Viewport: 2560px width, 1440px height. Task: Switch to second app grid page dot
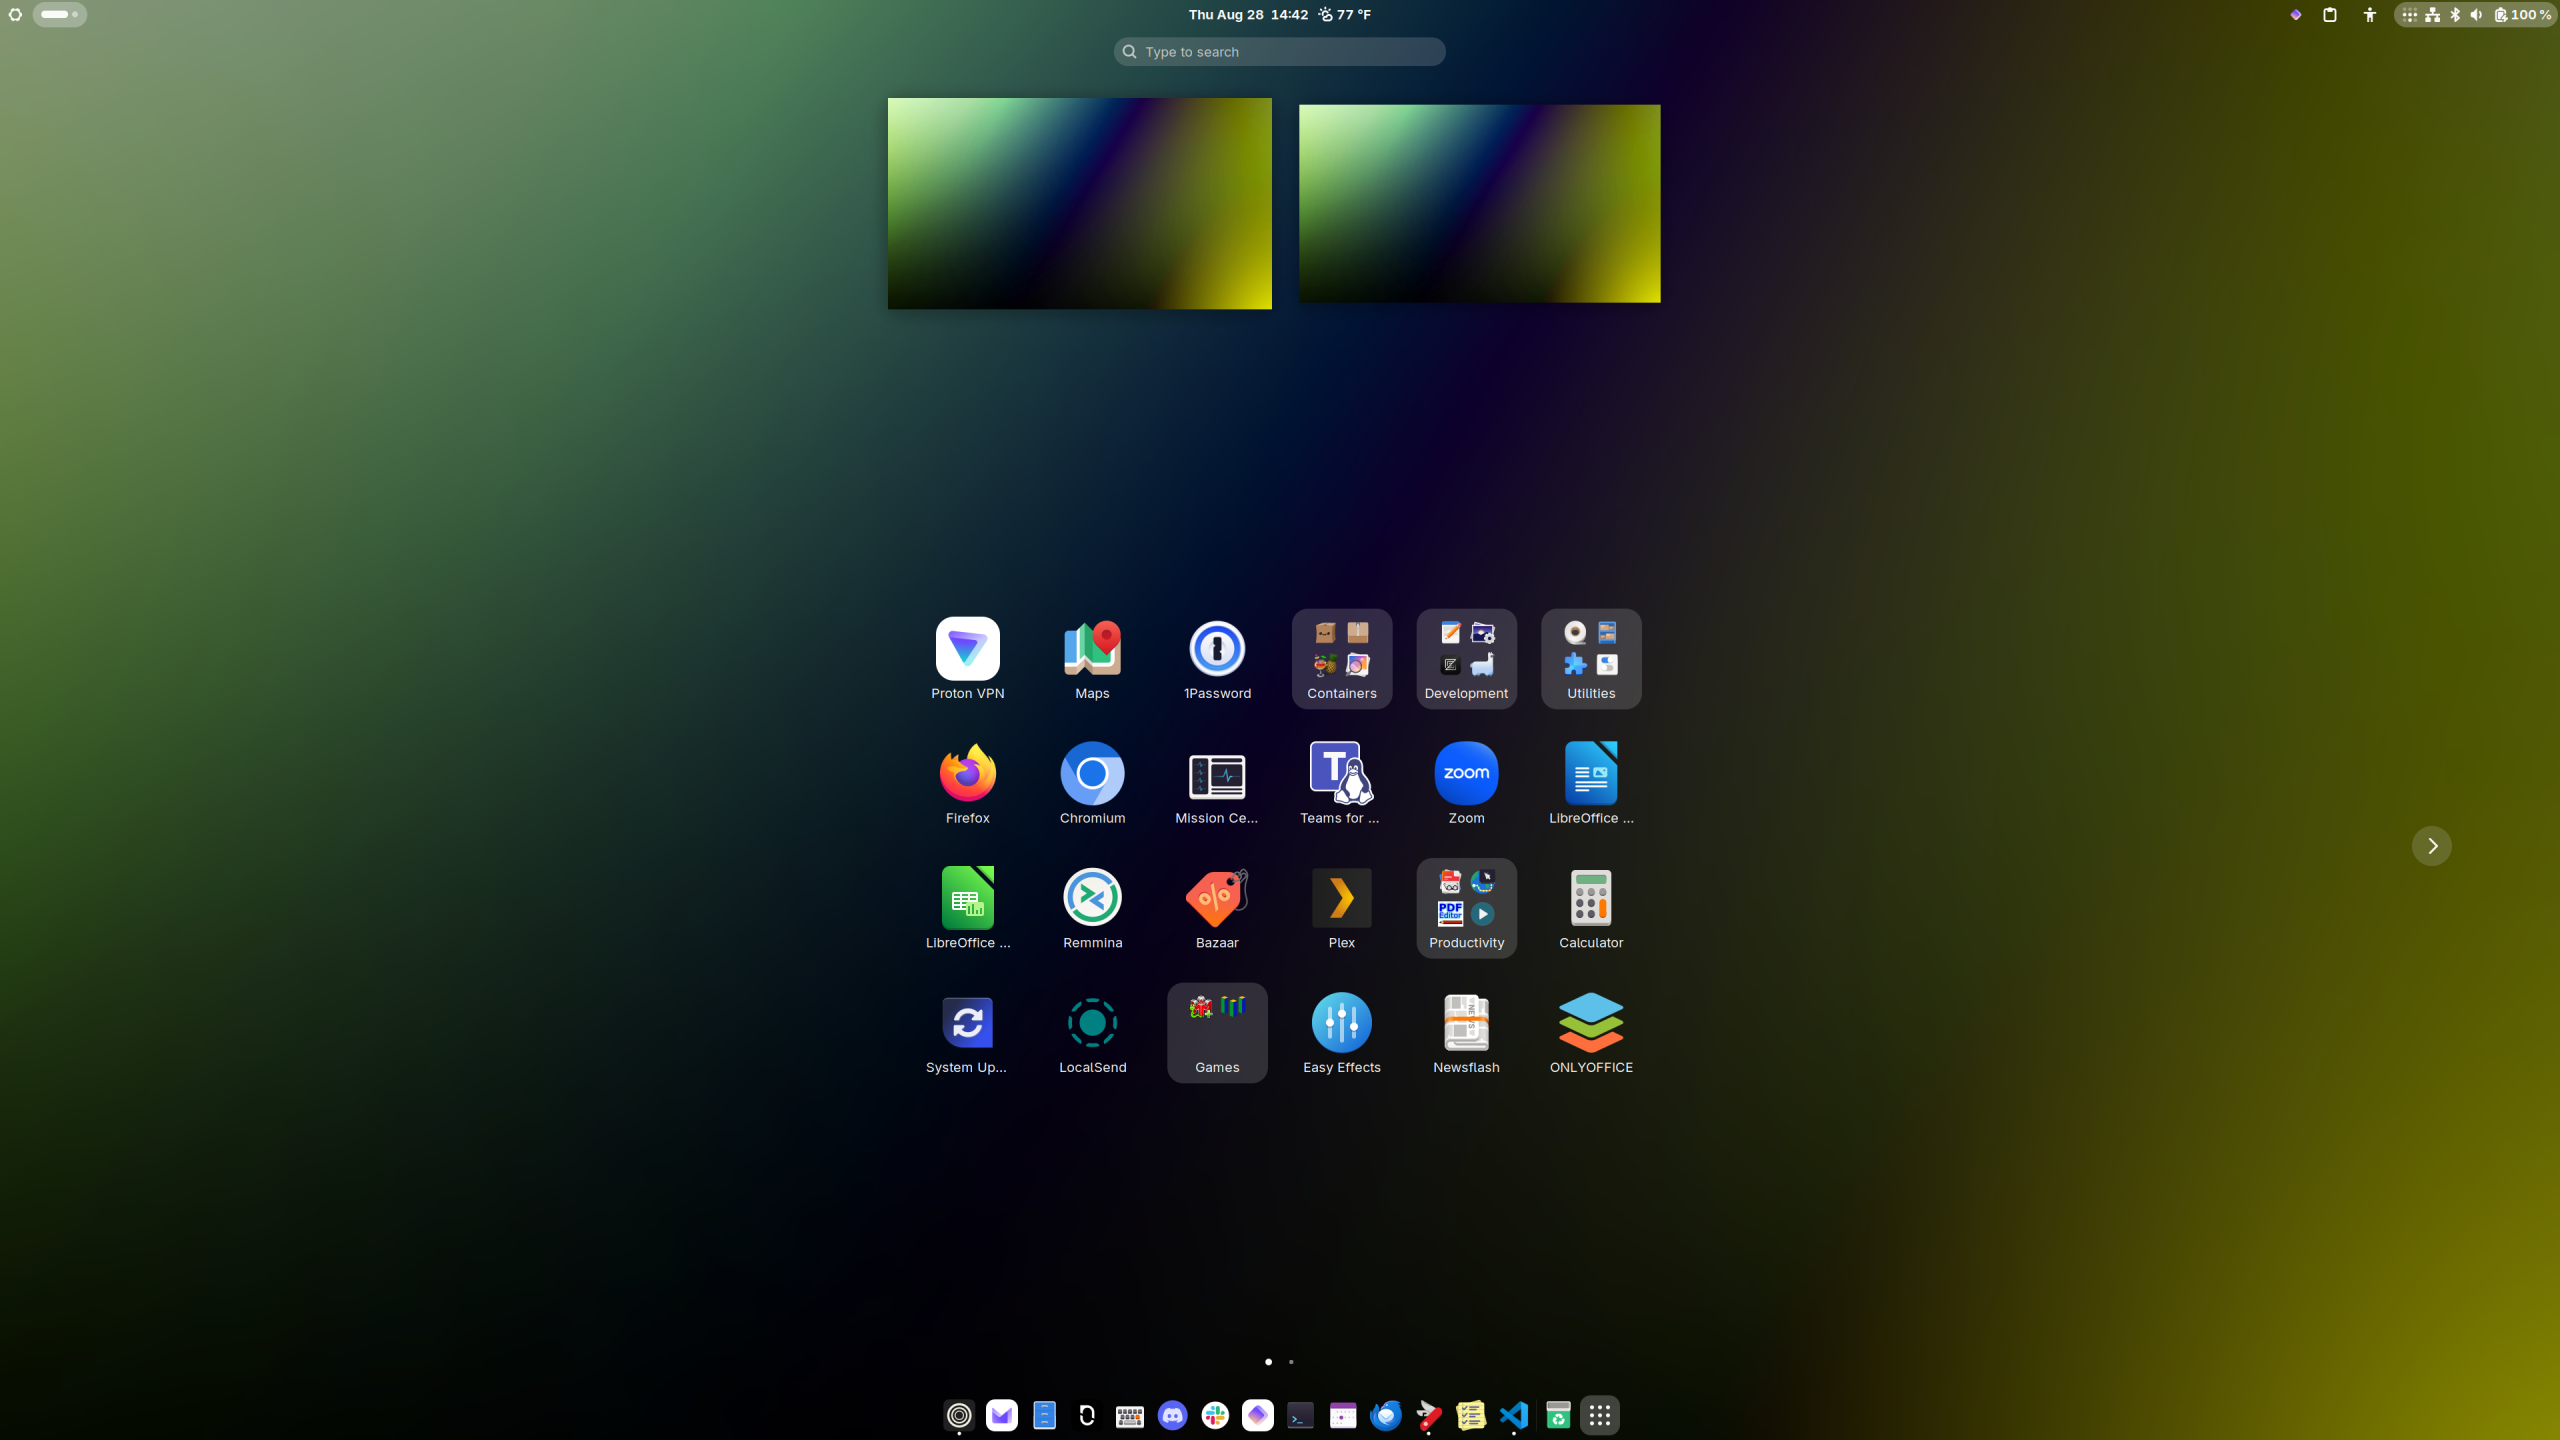[x=1291, y=1362]
